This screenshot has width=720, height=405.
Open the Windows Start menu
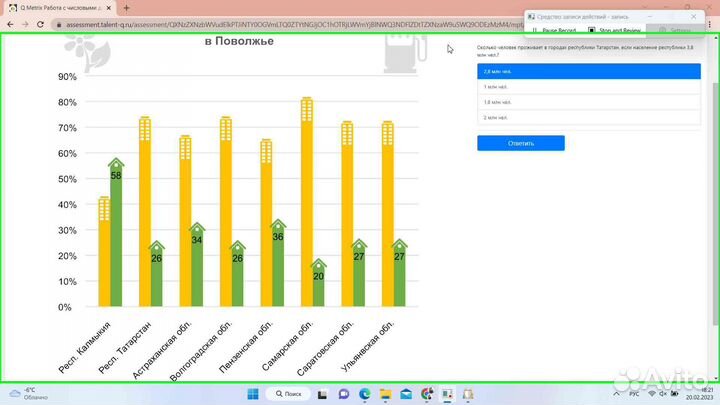click(x=253, y=394)
